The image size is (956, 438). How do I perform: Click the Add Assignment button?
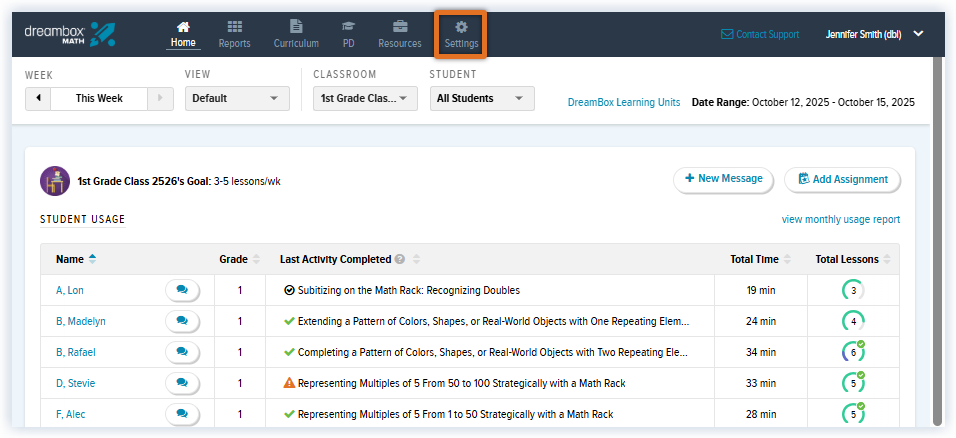842,179
